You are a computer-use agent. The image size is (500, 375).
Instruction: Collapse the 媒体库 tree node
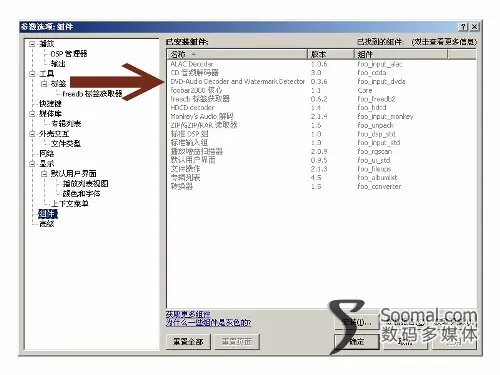(x=32, y=114)
